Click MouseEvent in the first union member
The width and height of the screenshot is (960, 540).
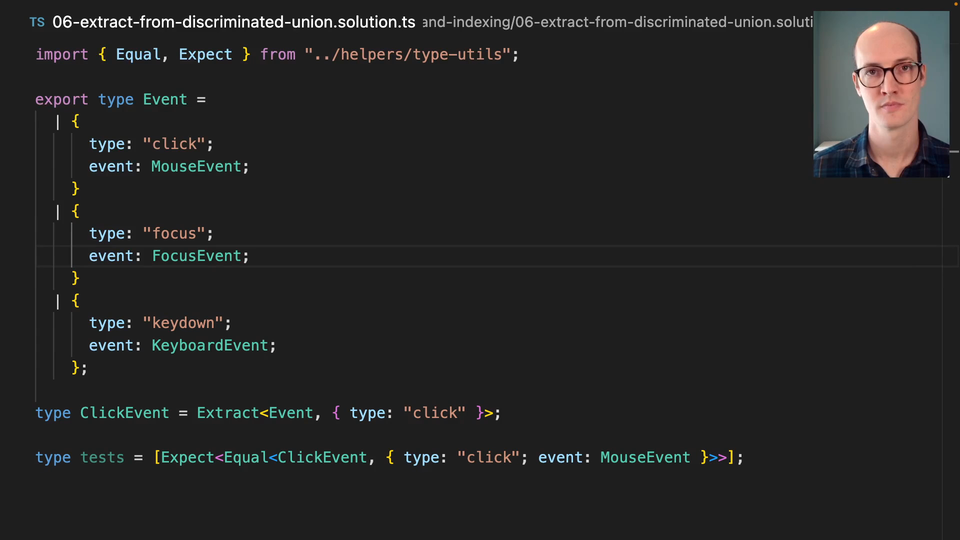coord(196,166)
